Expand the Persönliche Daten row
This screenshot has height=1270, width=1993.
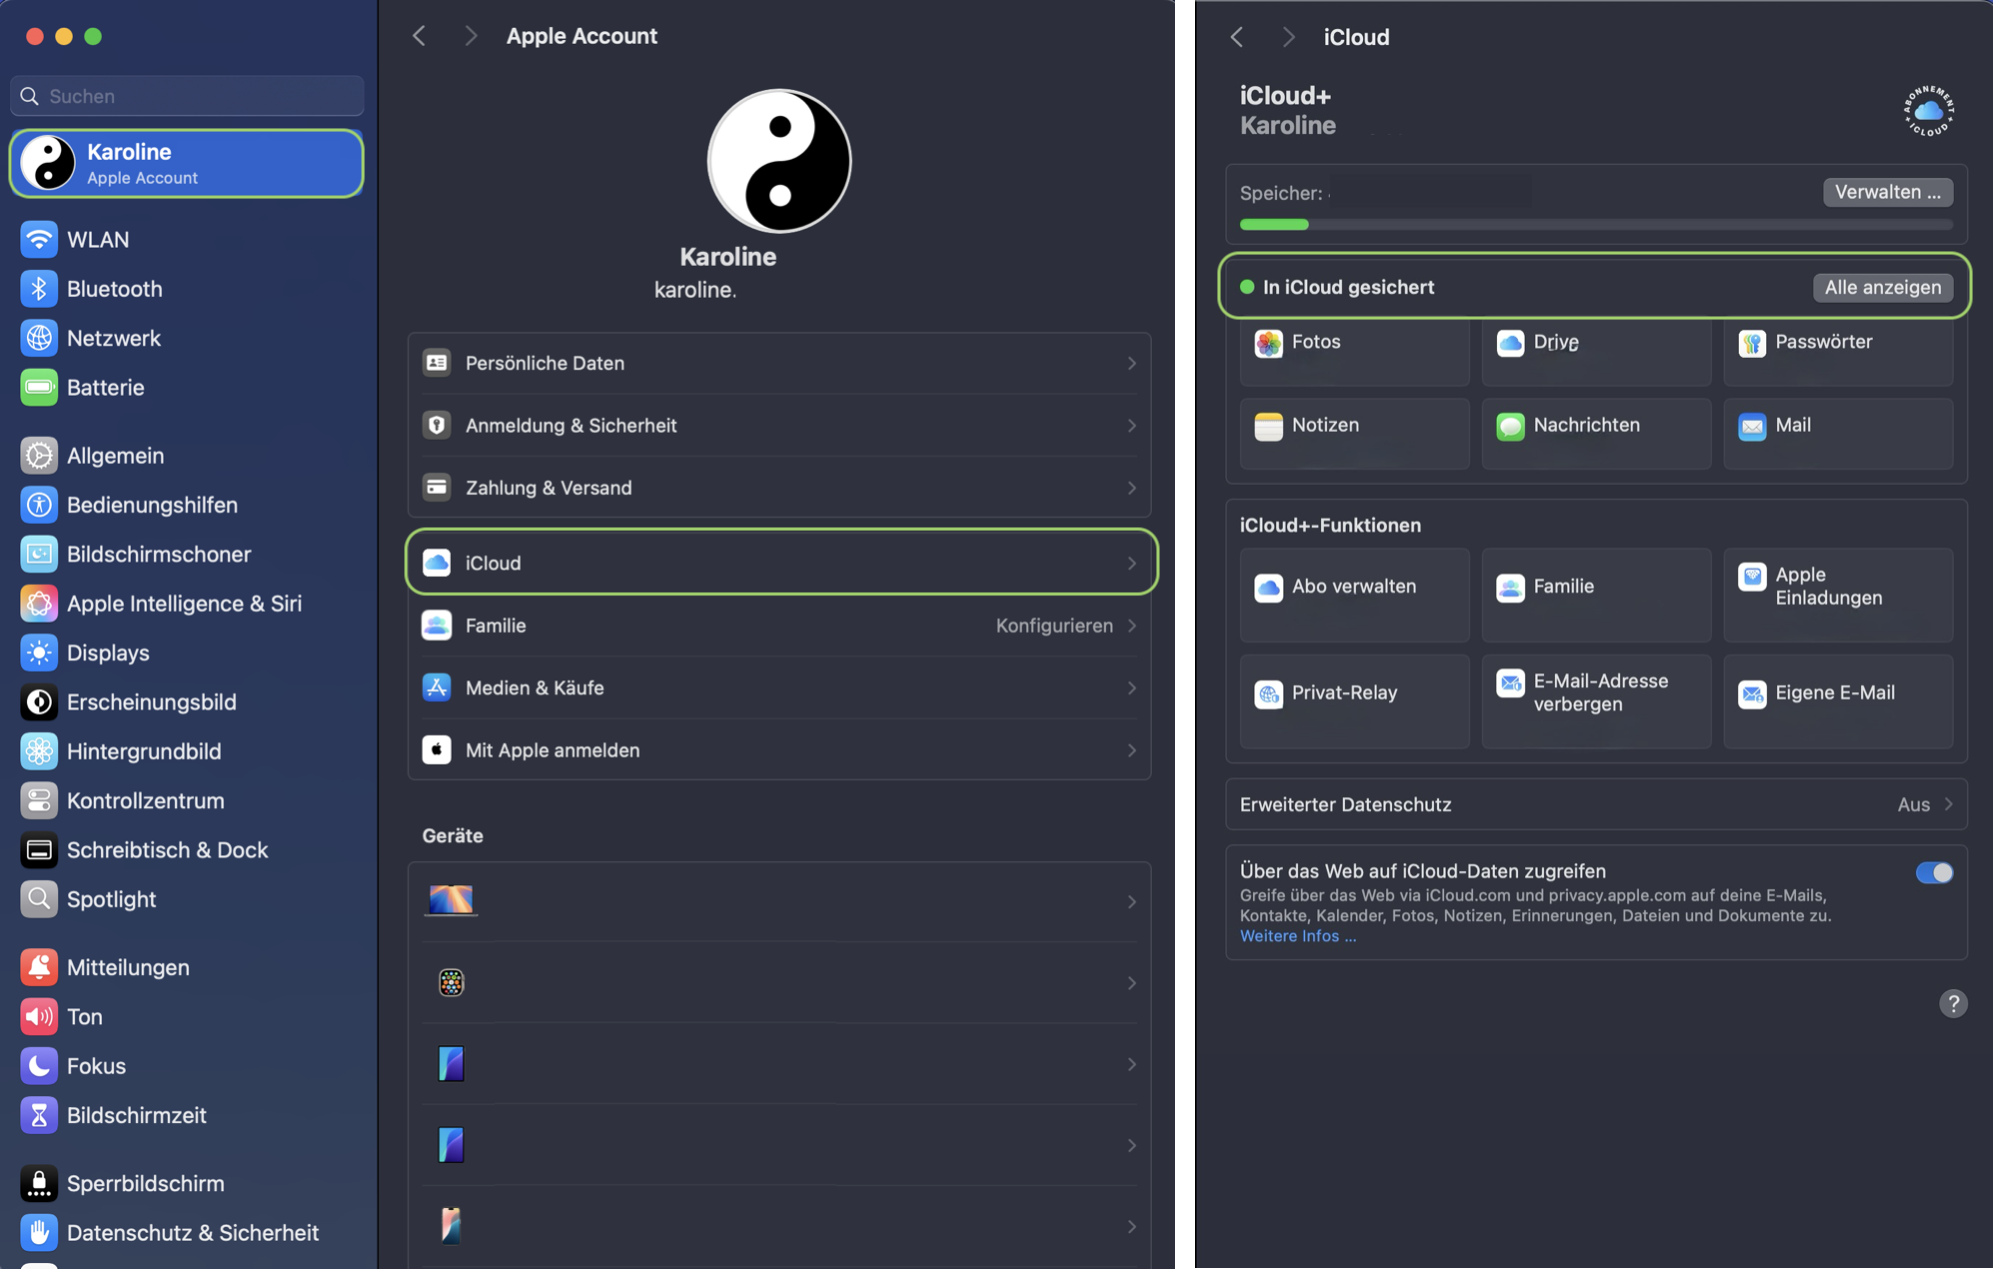779,363
